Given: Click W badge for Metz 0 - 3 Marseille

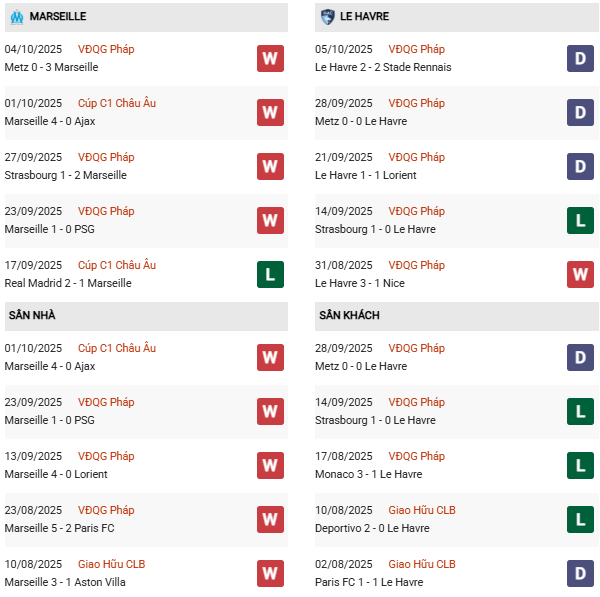Looking at the screenshot, I should 270,58.
